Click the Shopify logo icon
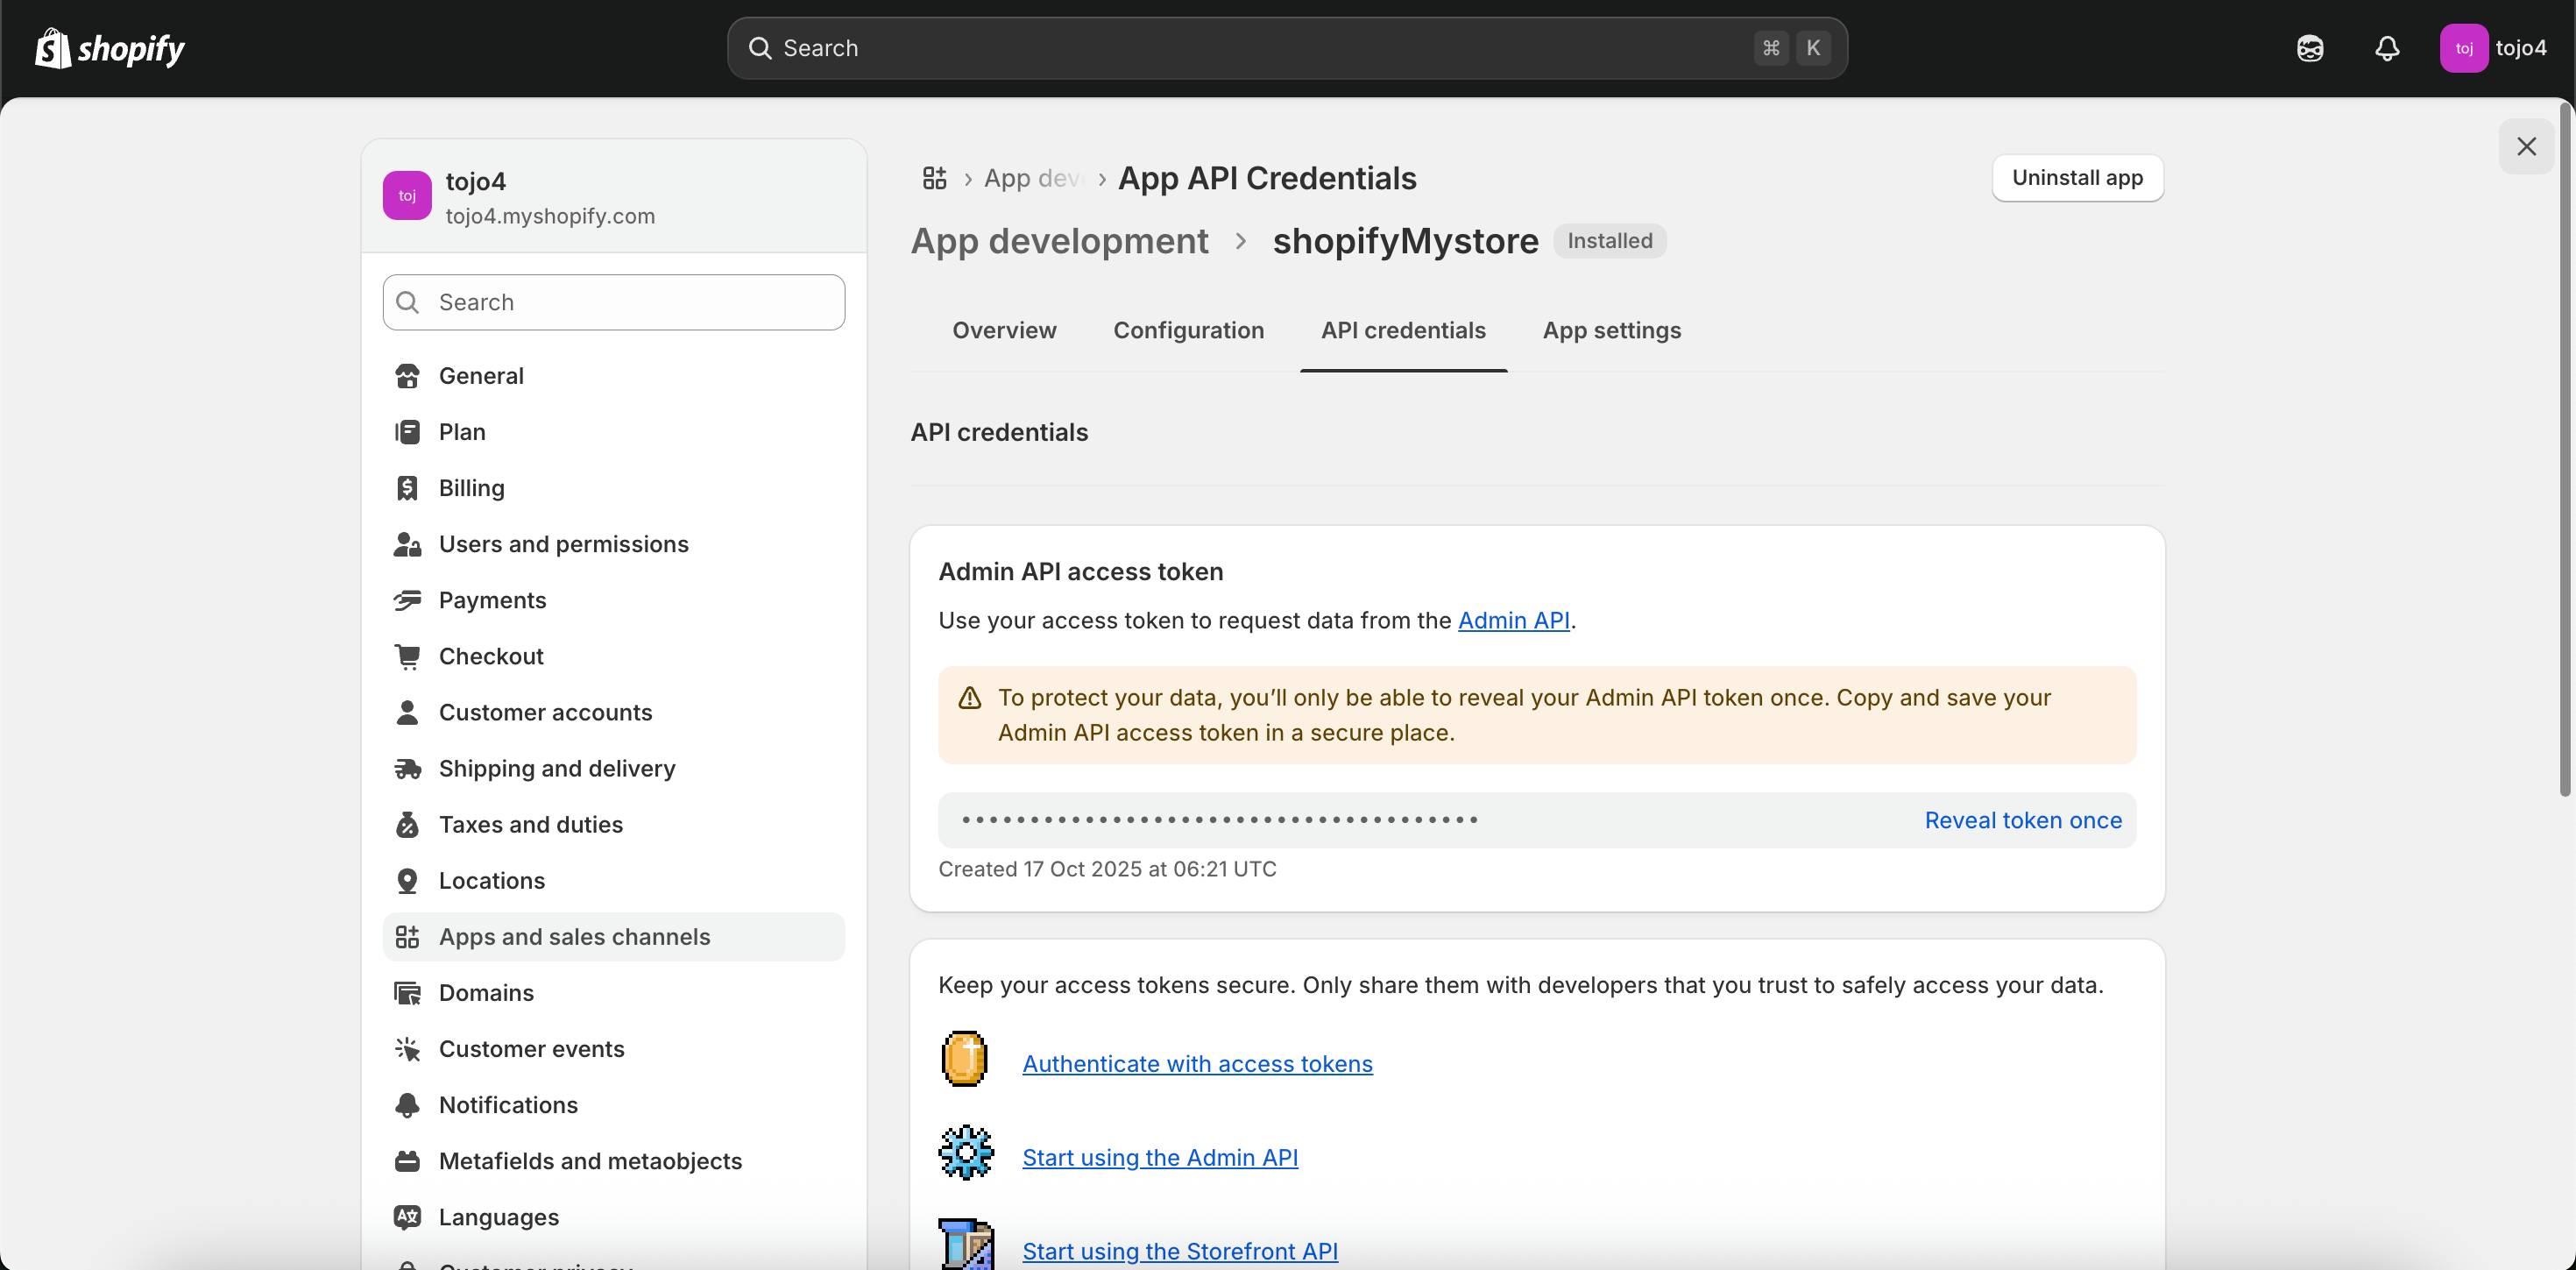 54,48
